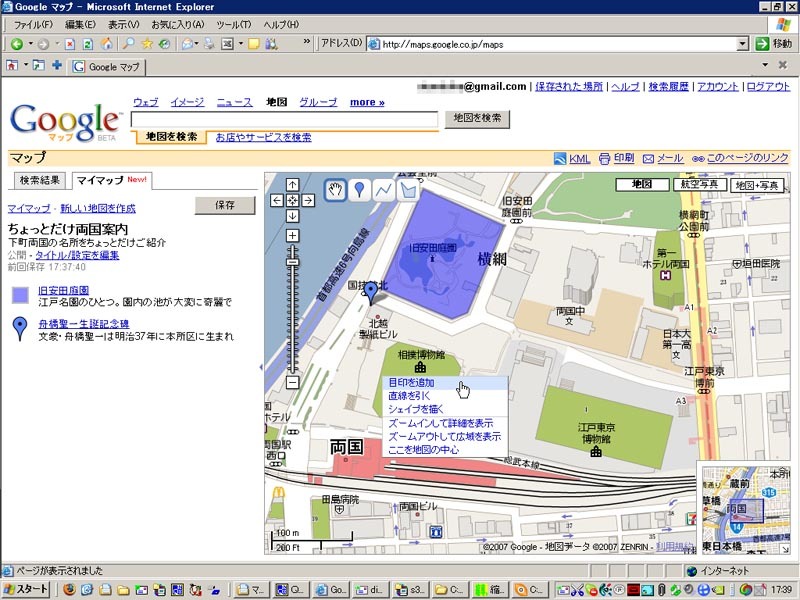Open Favorites star in IE toolbar
800x600 pixels.
(x=147, y=44)
